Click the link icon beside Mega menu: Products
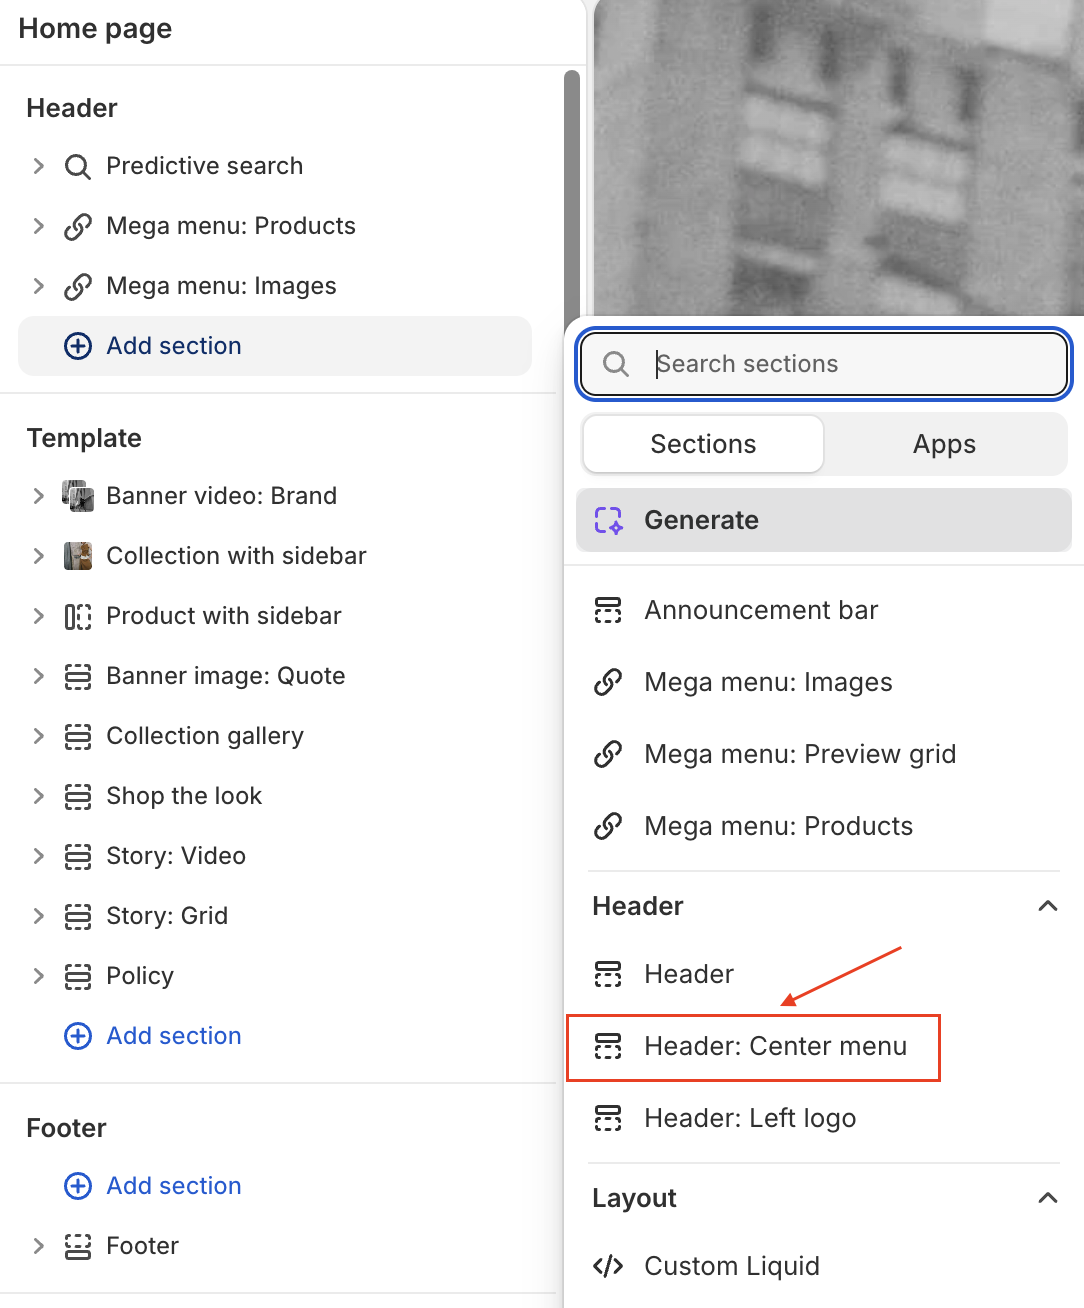The image size is (1084, 1308). 78,226
